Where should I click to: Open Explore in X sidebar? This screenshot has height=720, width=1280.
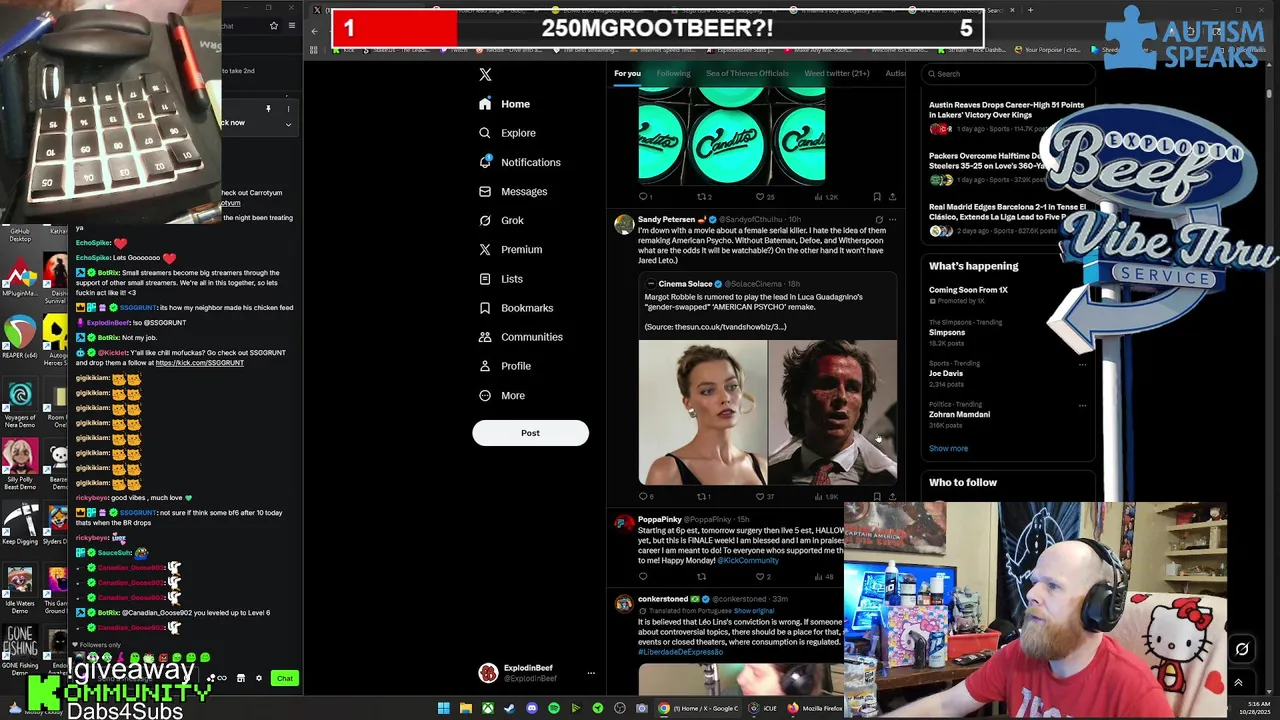point(507,133)
